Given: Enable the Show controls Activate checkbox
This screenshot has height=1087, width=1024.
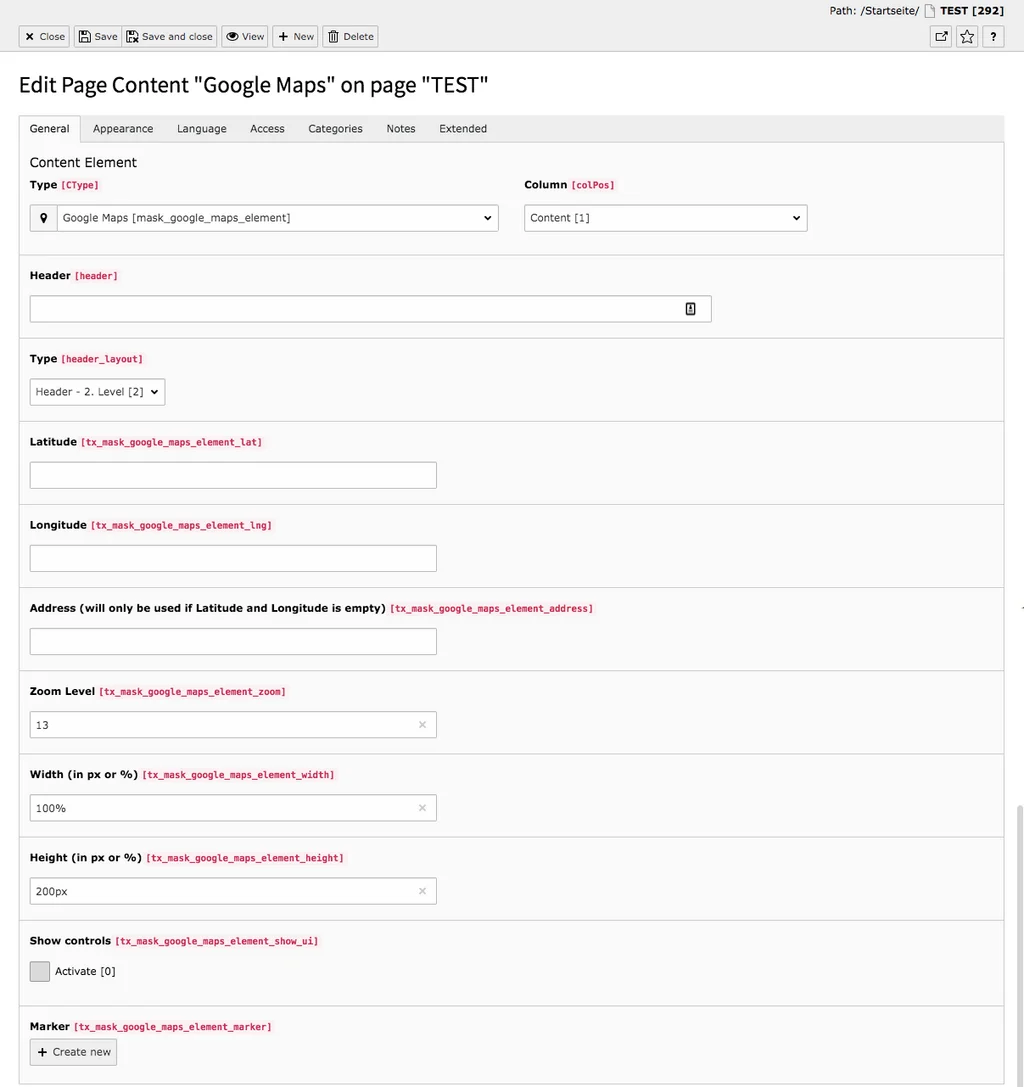Looking at the screenshot, I should point(39,971).
